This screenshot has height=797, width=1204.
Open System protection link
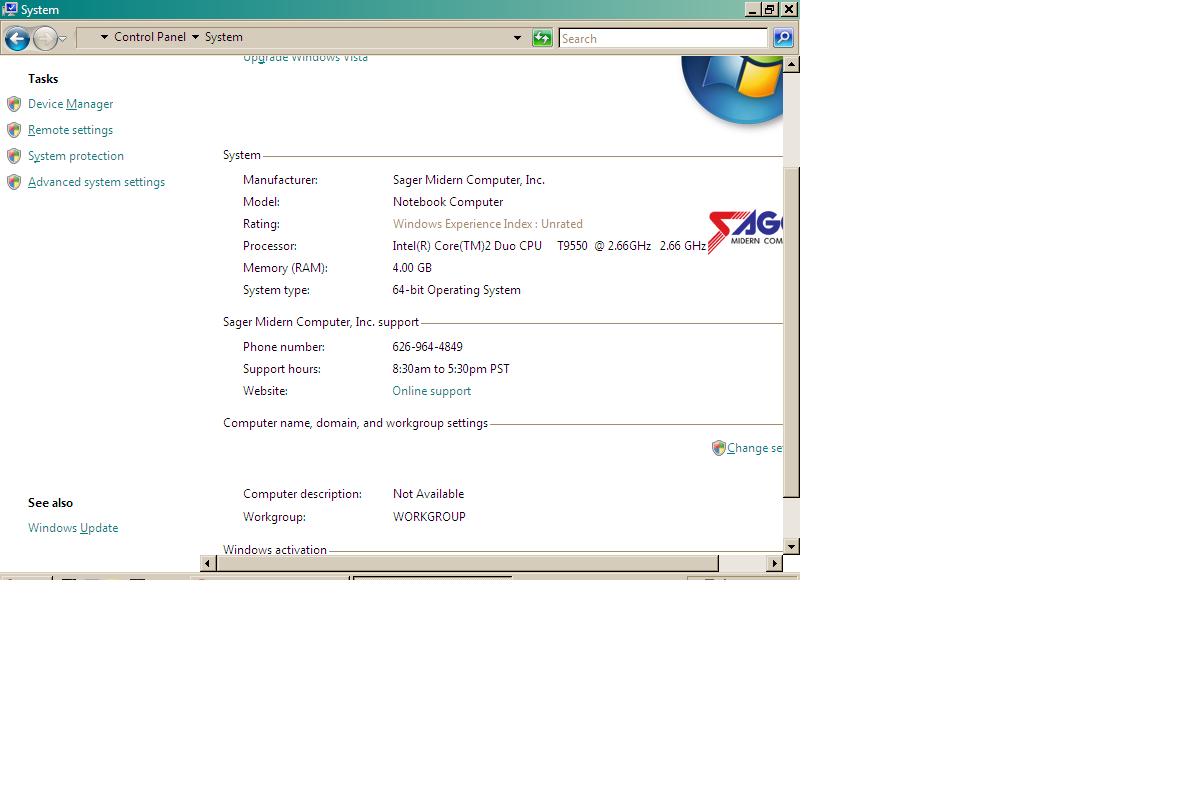click(x=76, y=156)
